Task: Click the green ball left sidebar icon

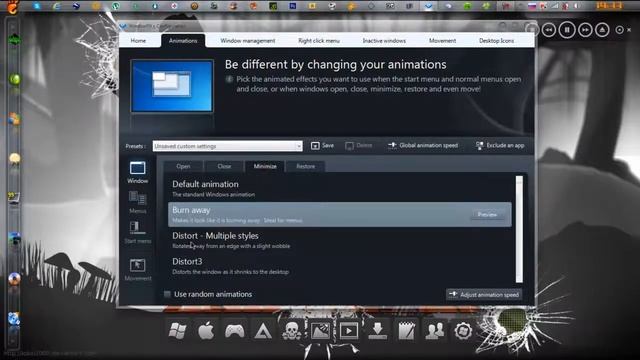Action: coord(15,79)
